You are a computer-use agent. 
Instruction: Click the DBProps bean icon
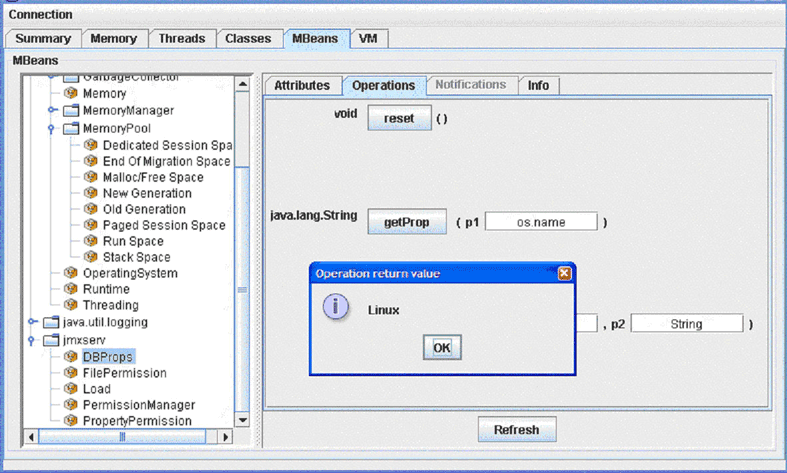click(x=71, y=357)
